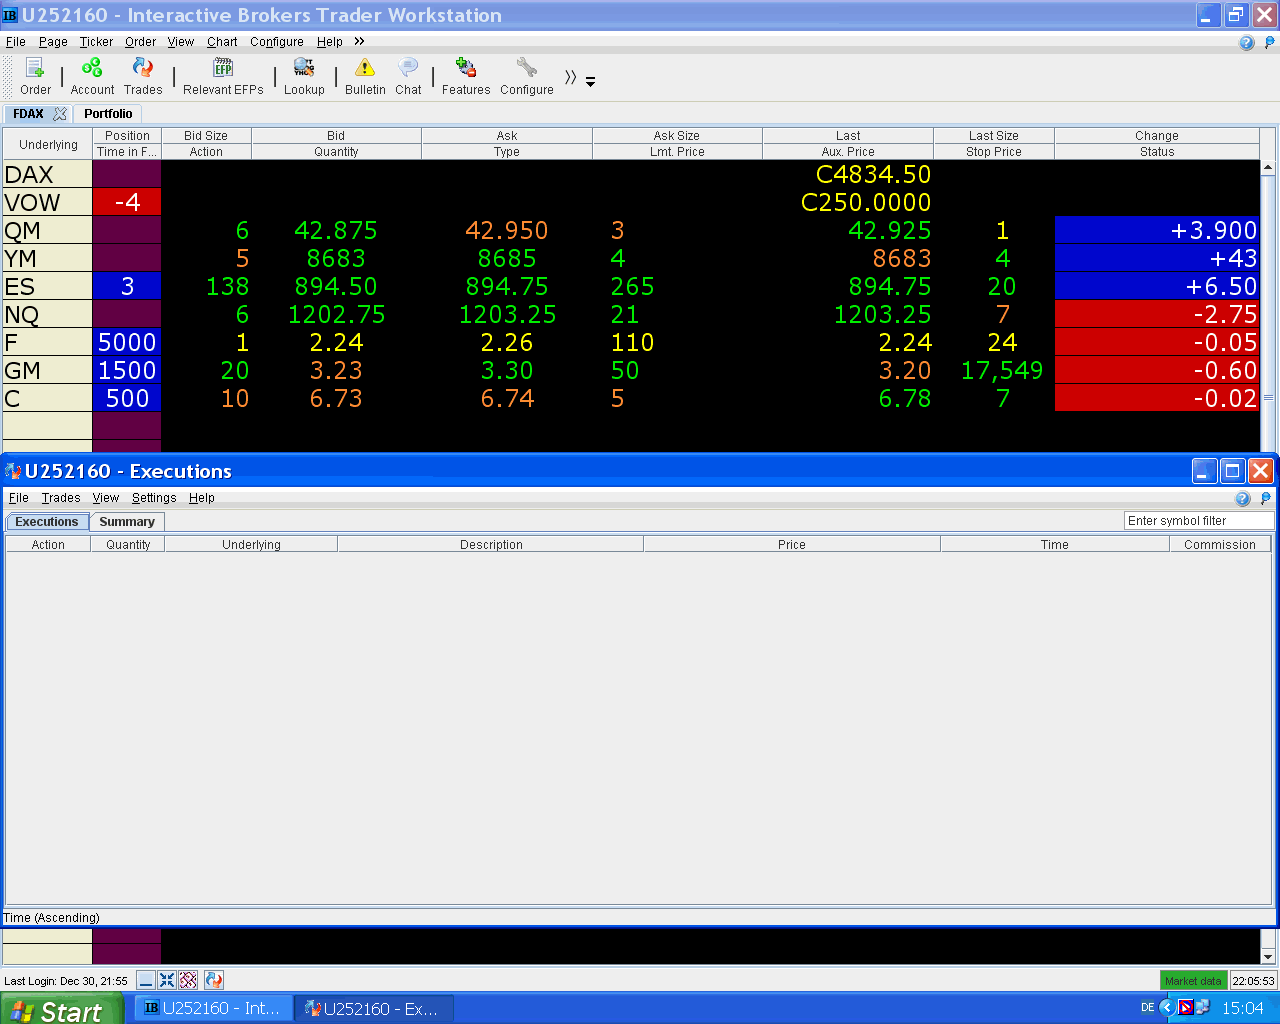This screenshot has height=1024, width=1280.
Task: Click the QM change cell +3.900
Action: 1157,230
